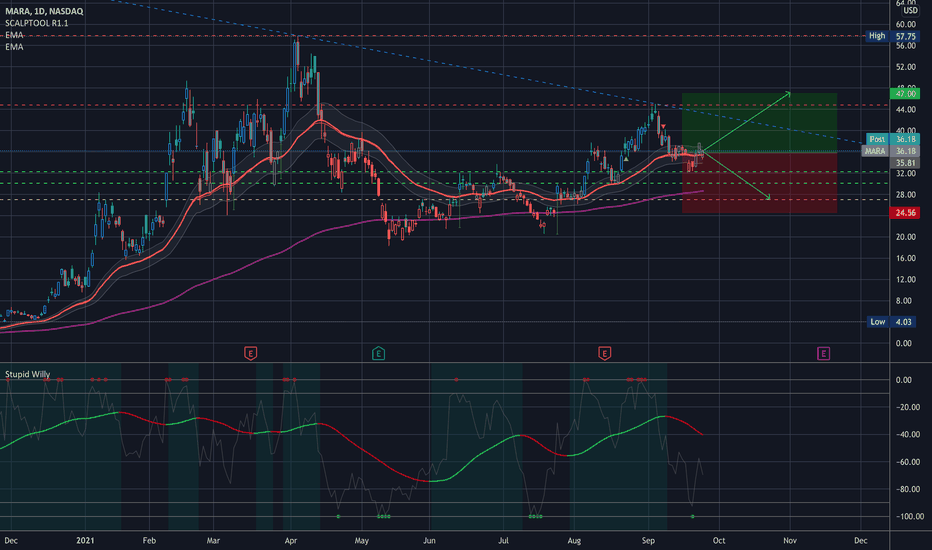Screen dimensions: 932x550
Task: Click the purple E earnings marker
Action: point(823,354)
